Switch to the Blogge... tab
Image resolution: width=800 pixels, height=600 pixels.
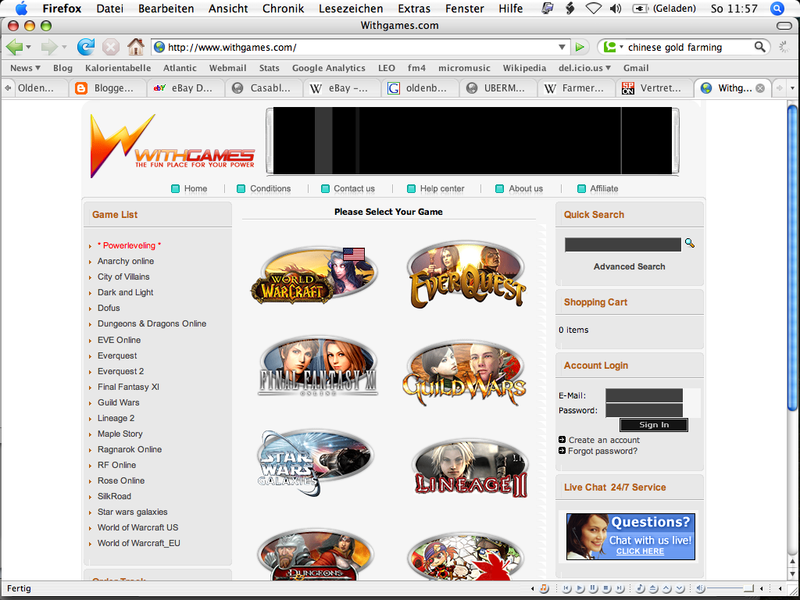[x=108, y=88]
